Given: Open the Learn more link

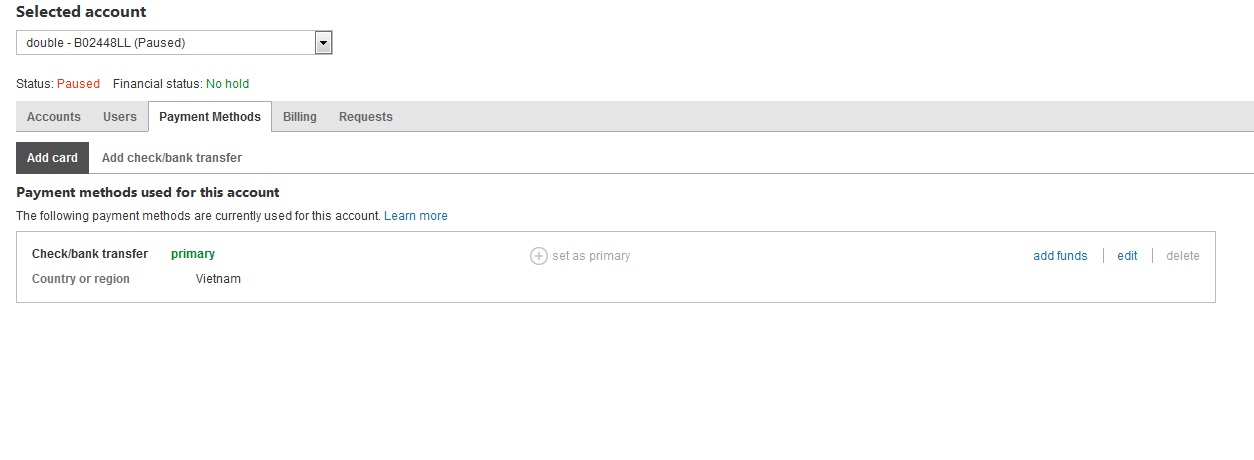Looking at the screenshot, I should [x=416, y=216].
